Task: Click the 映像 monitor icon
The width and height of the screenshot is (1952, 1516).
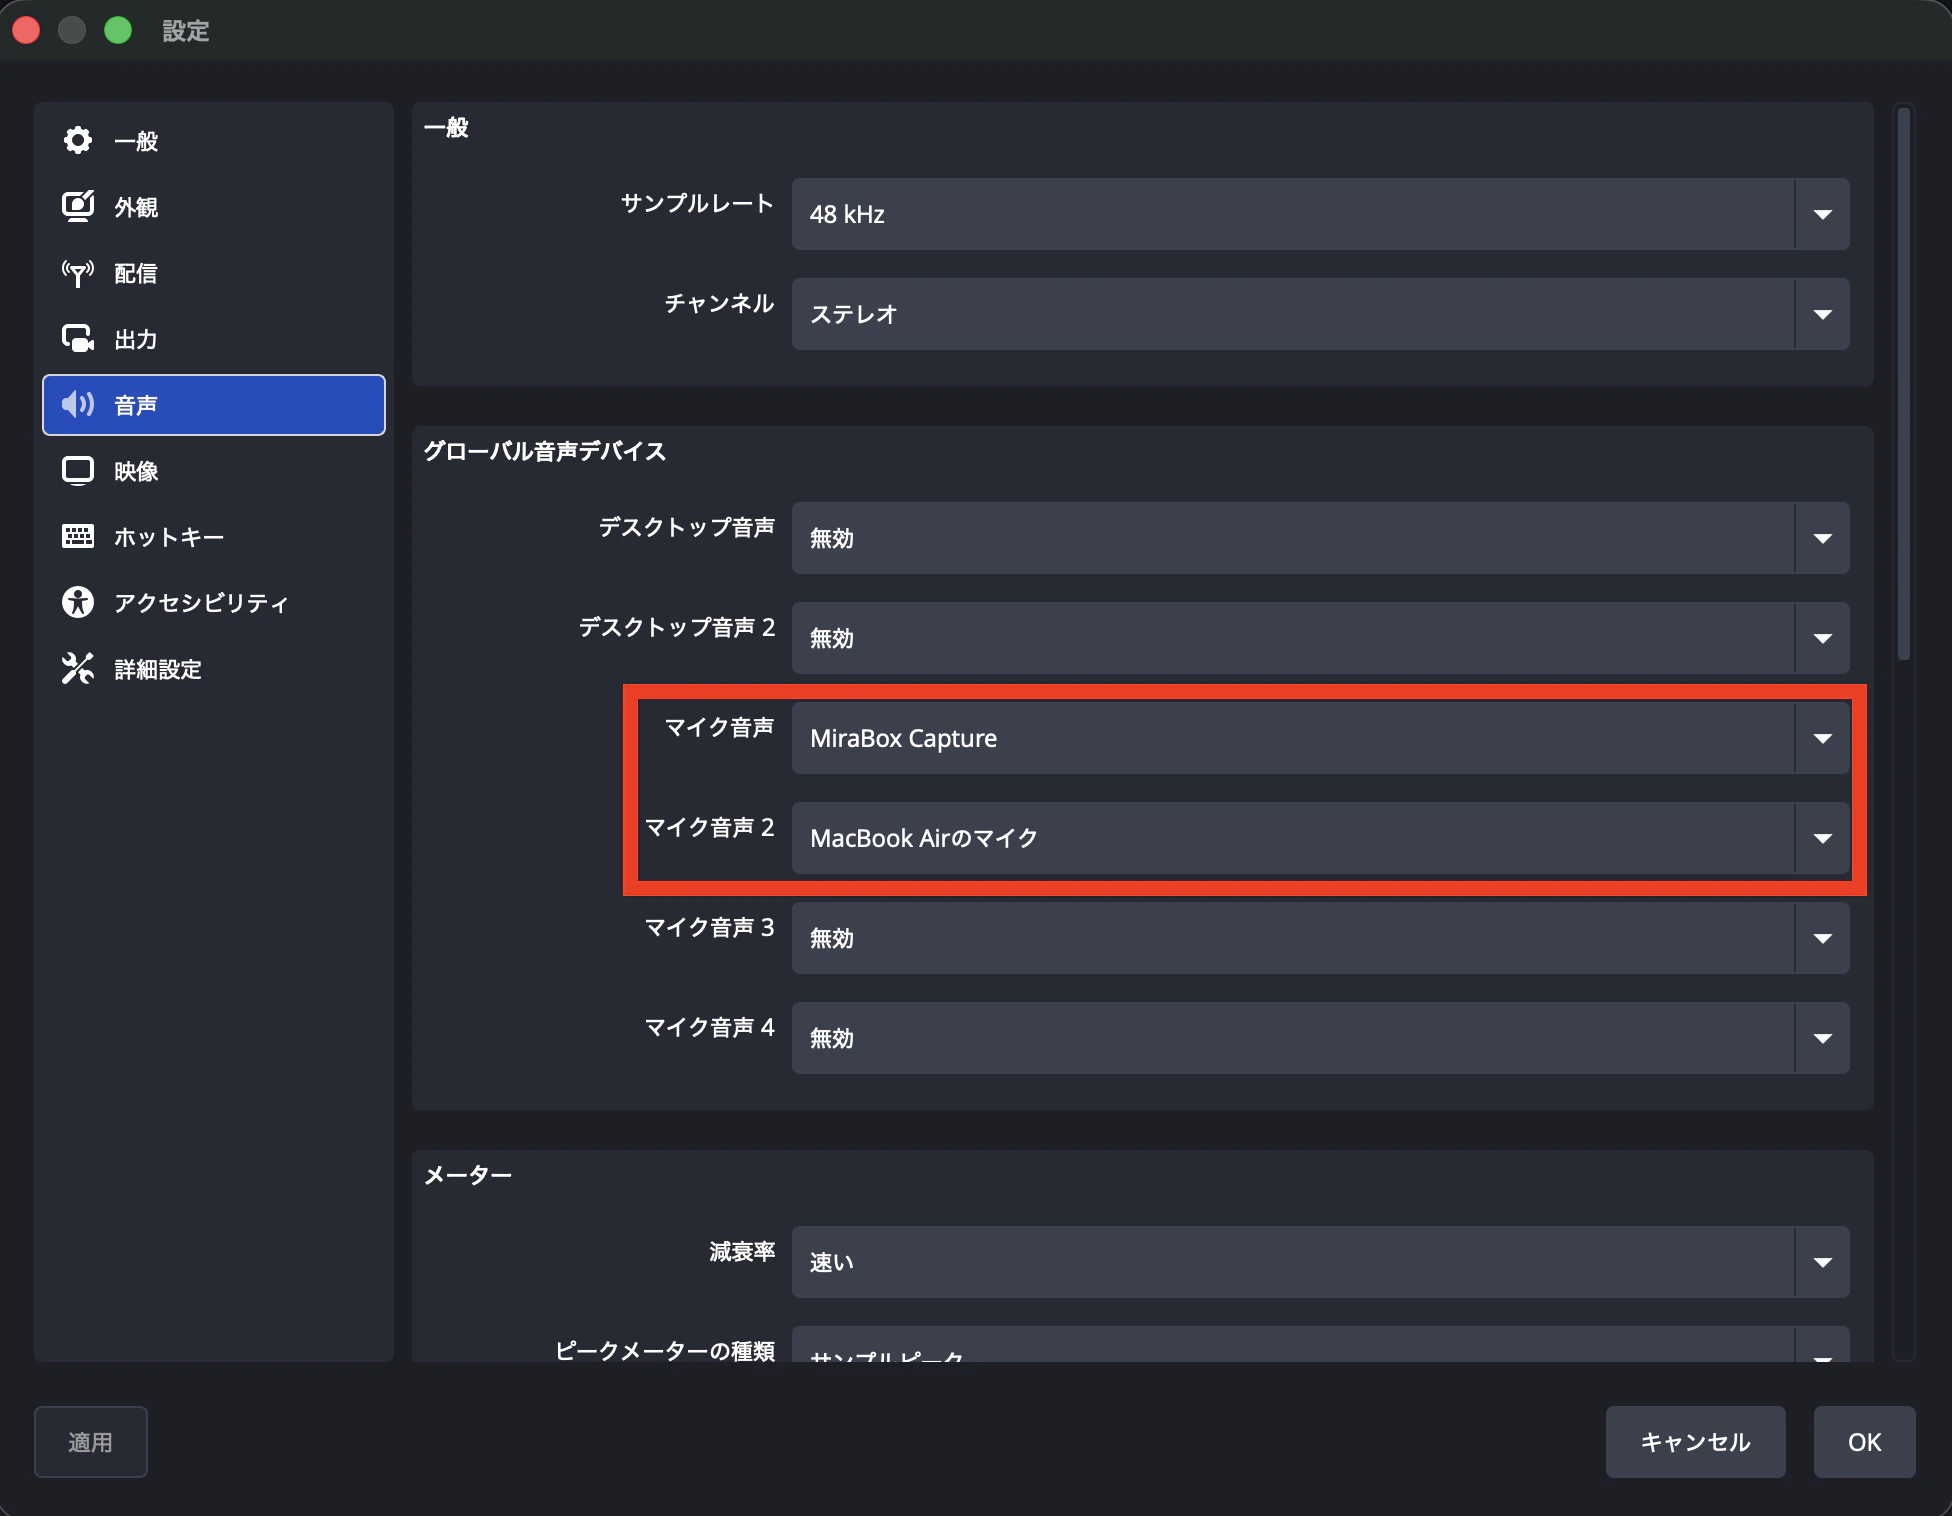Action: click(78, 470)
